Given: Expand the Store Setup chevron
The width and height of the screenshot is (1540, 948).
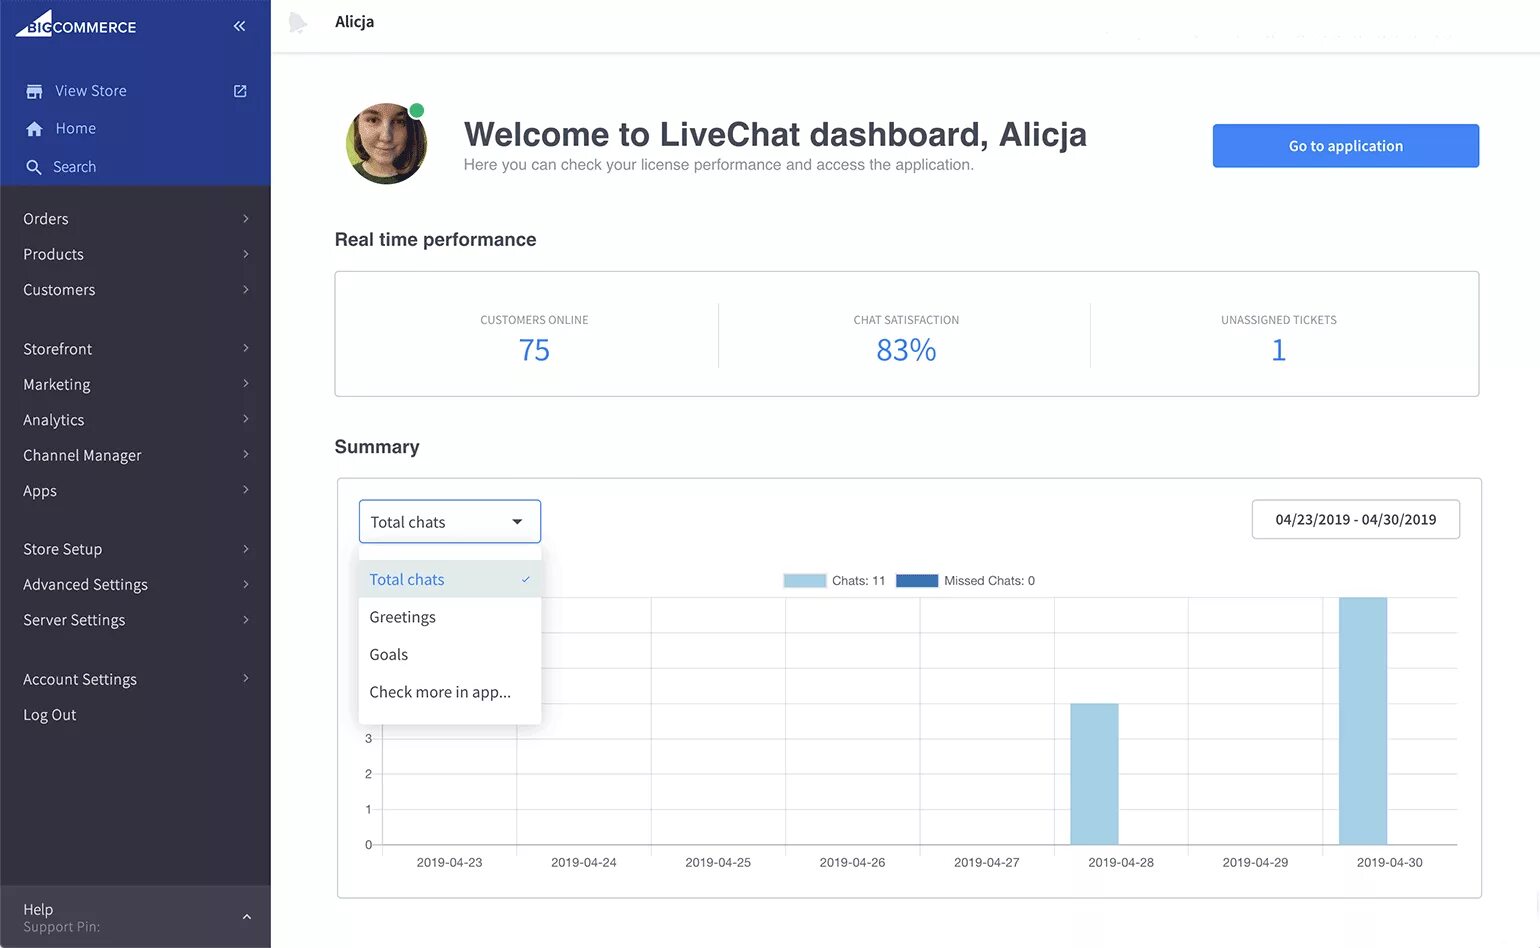Looking at the screenshot, I should pos(246,549).
